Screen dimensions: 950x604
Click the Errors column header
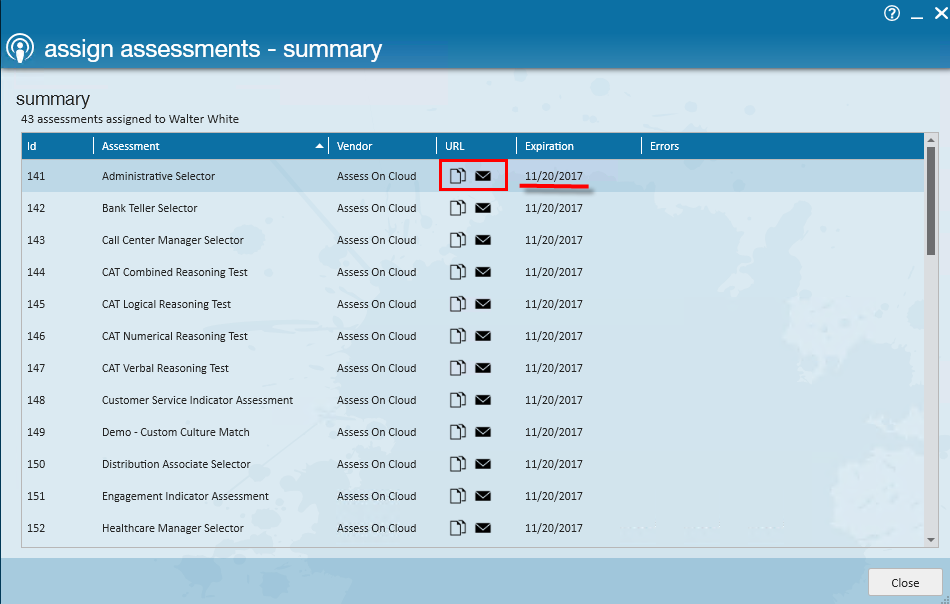point(783,146)
